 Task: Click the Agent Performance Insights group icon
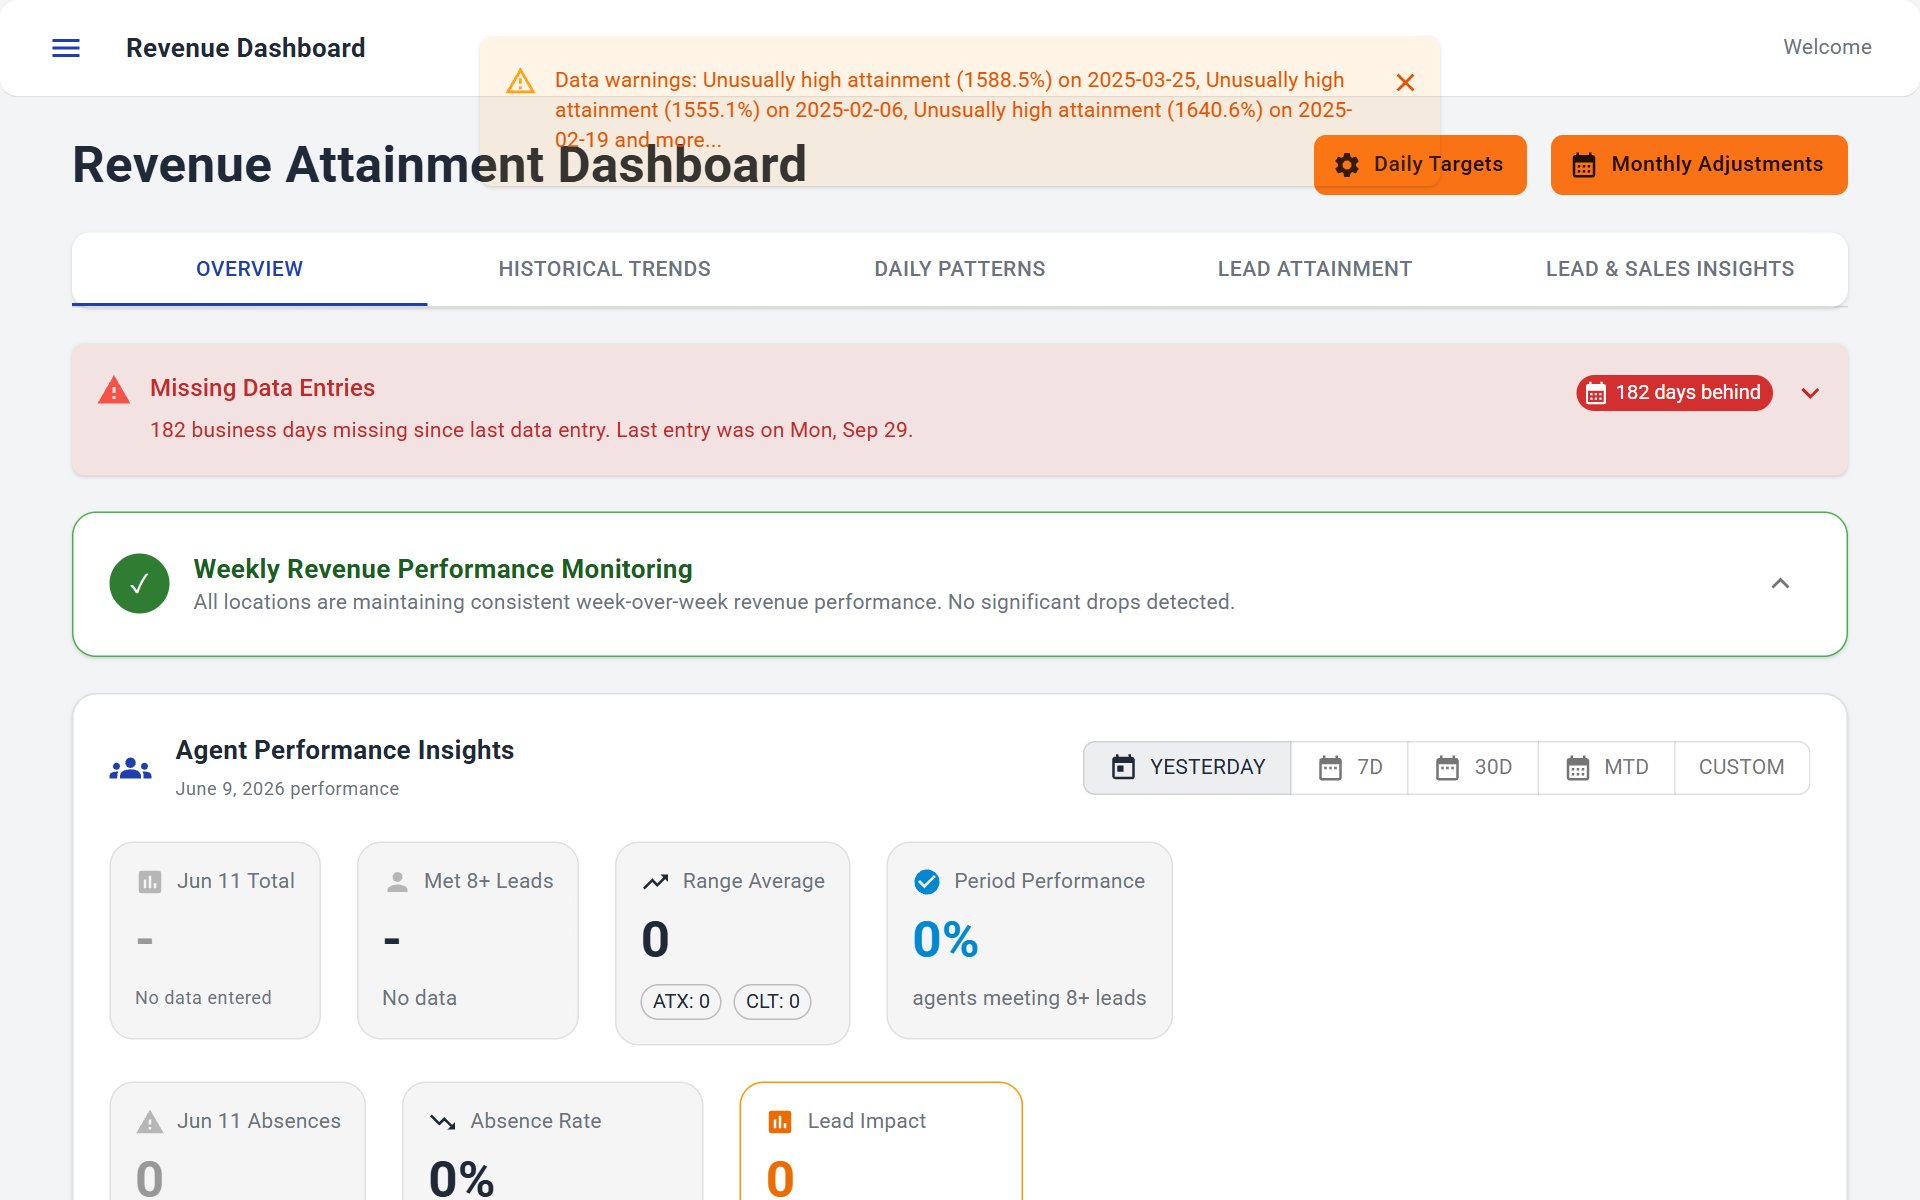click(x=130, y=768)
